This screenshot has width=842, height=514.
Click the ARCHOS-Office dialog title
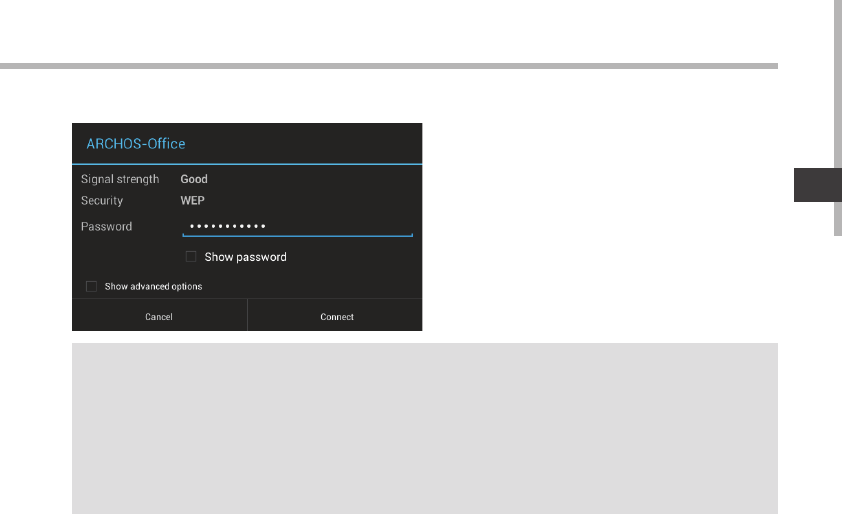coord(136,144)
